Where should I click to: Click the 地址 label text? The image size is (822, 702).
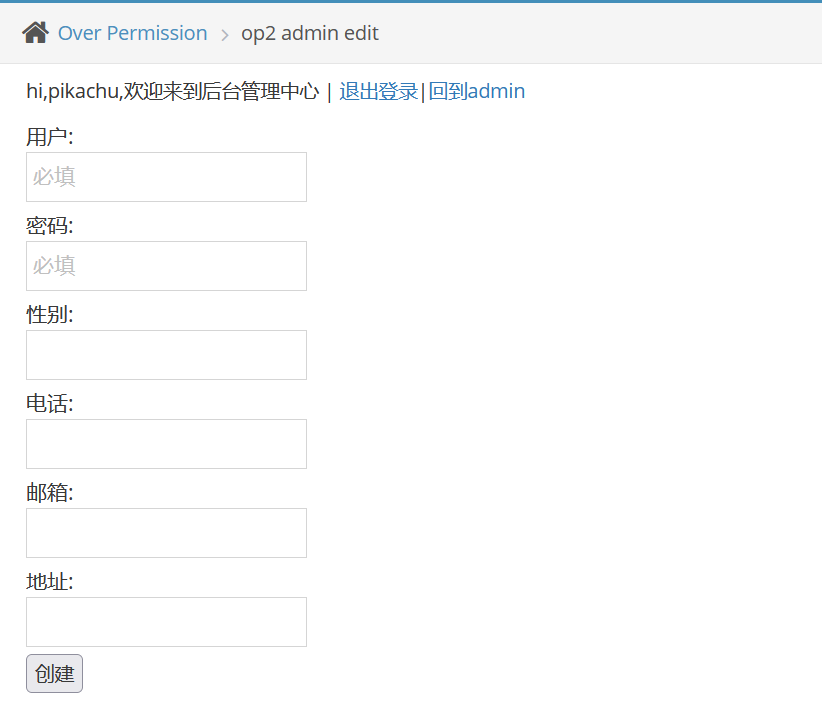point(50,582)
